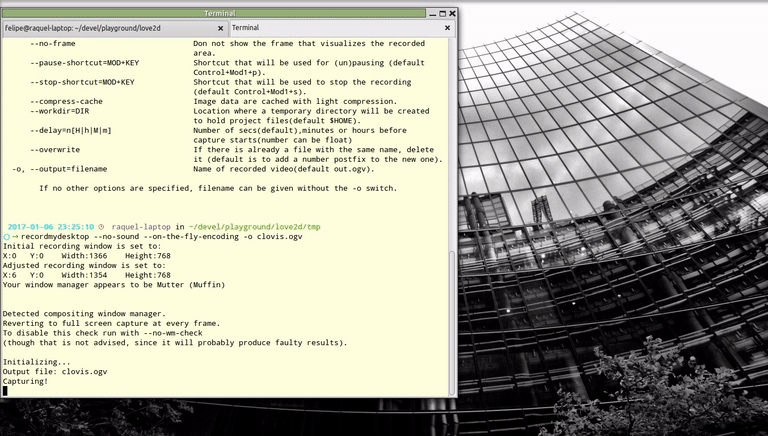The image size is (768, 436).
Task: Click the terminal vertical scrollbar thumb
Action: (453, 323)
